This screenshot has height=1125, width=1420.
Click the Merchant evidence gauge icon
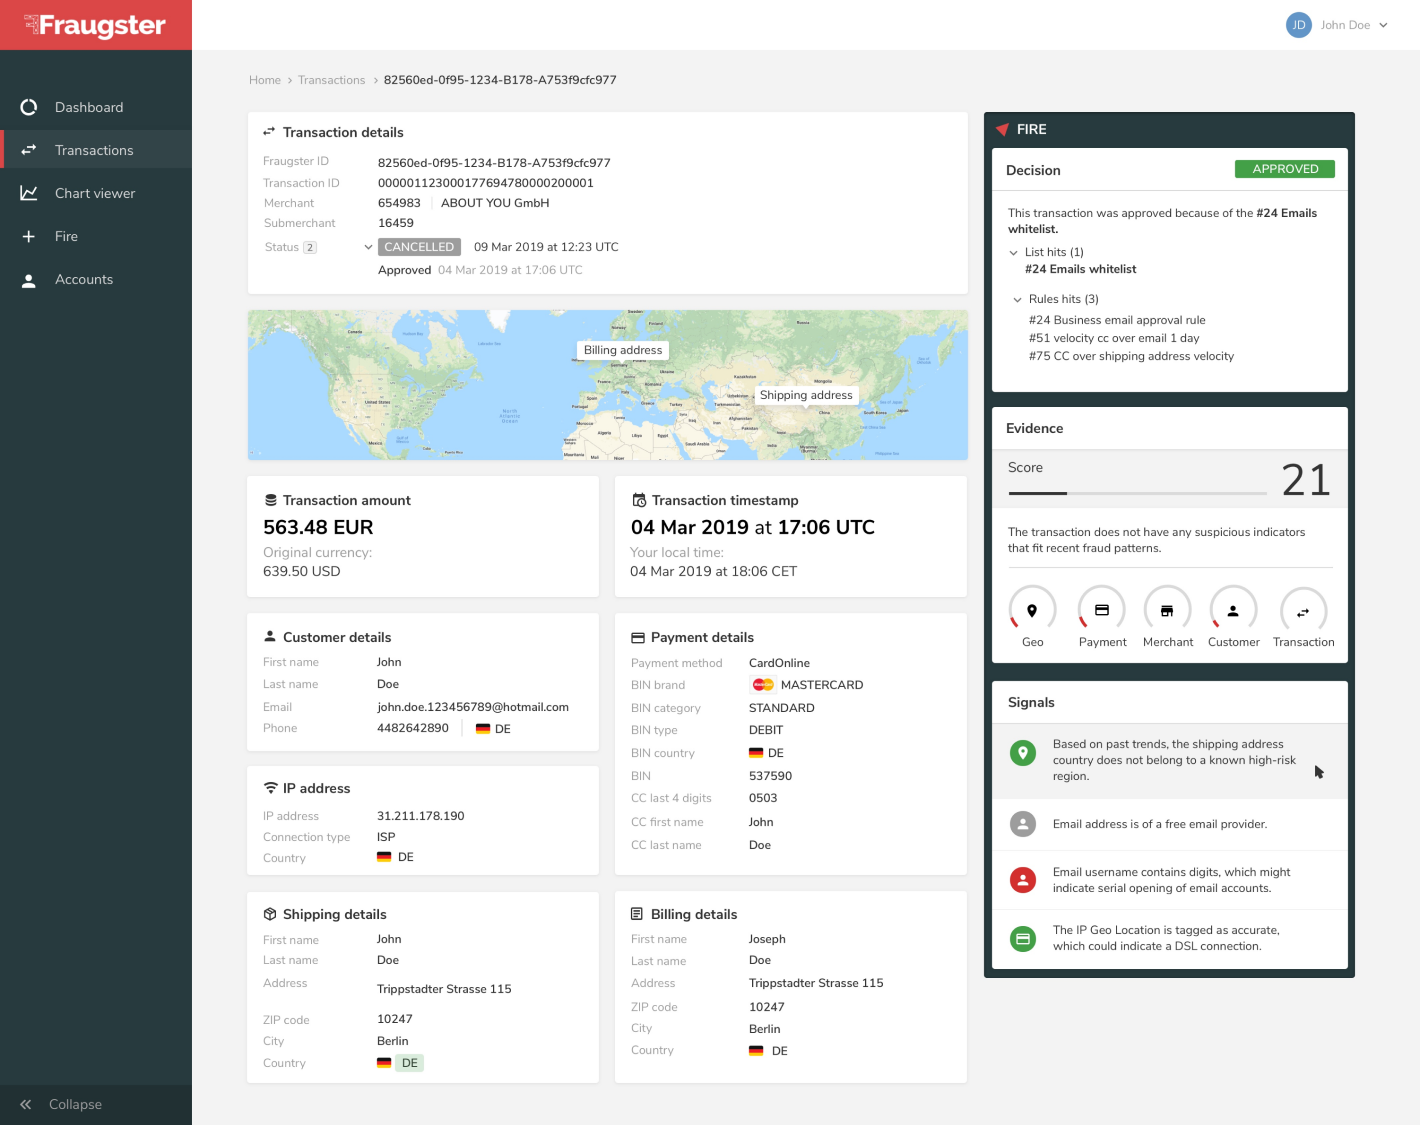point(1167,610)
